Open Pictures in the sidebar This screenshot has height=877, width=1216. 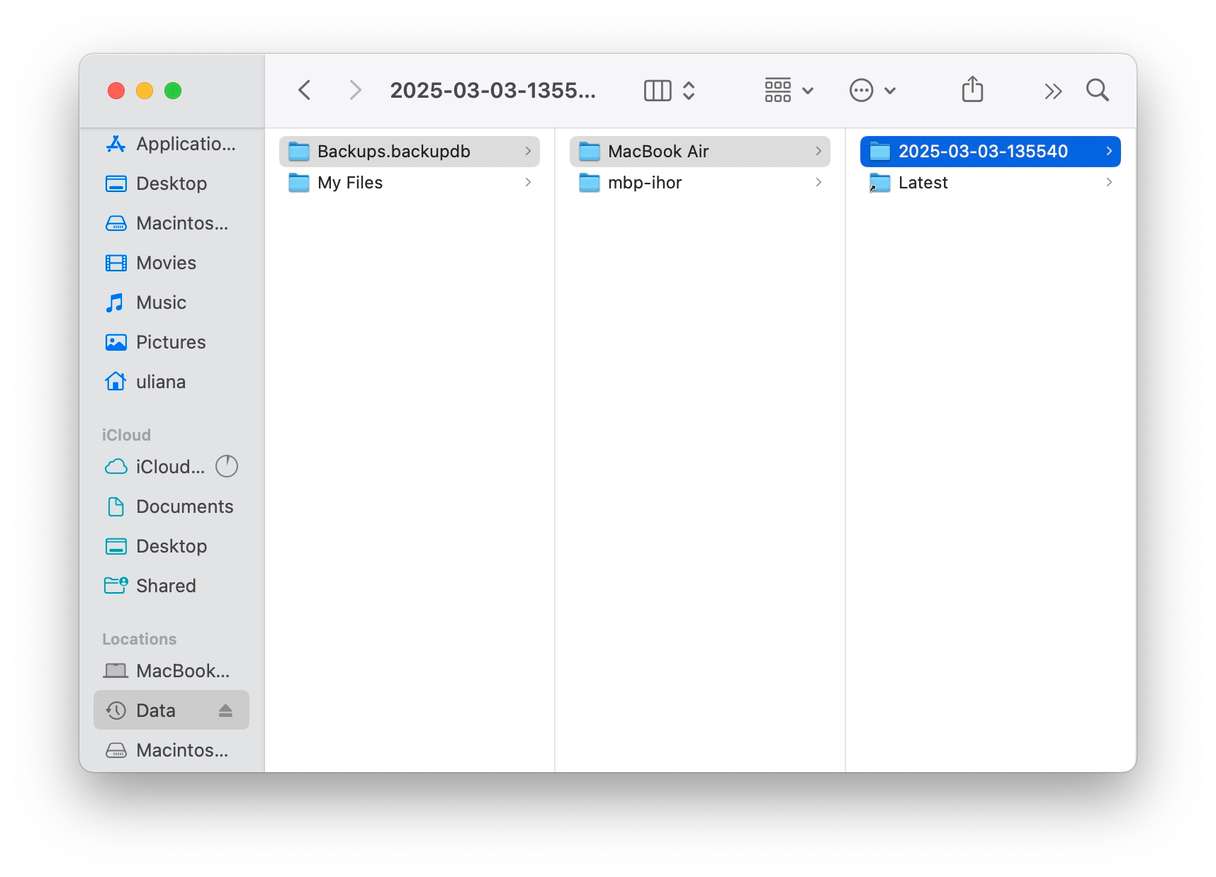tap(171, 342)
